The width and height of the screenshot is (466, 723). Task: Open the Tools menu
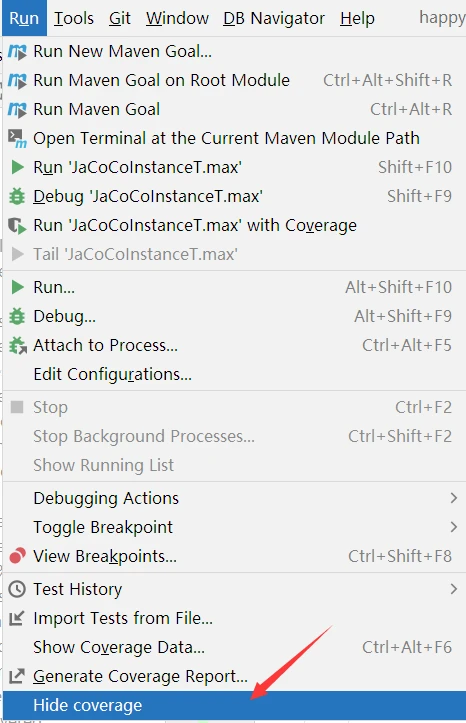(x=74, y=18)
